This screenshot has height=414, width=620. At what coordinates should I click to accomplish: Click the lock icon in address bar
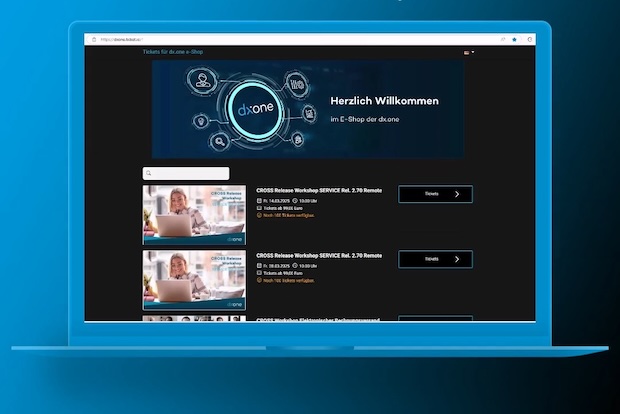coord(94,39)
